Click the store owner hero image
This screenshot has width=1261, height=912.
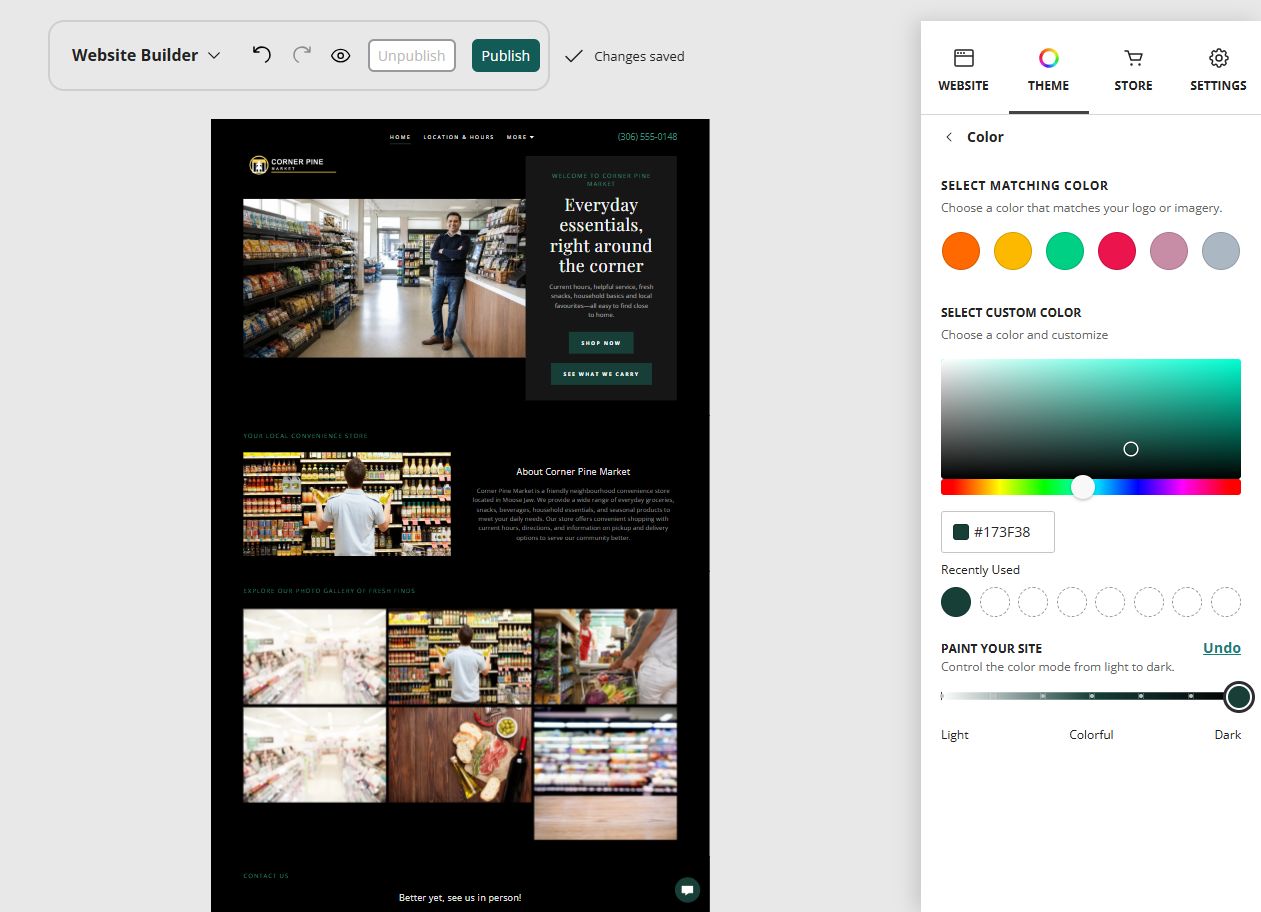(x=384, y=278)
